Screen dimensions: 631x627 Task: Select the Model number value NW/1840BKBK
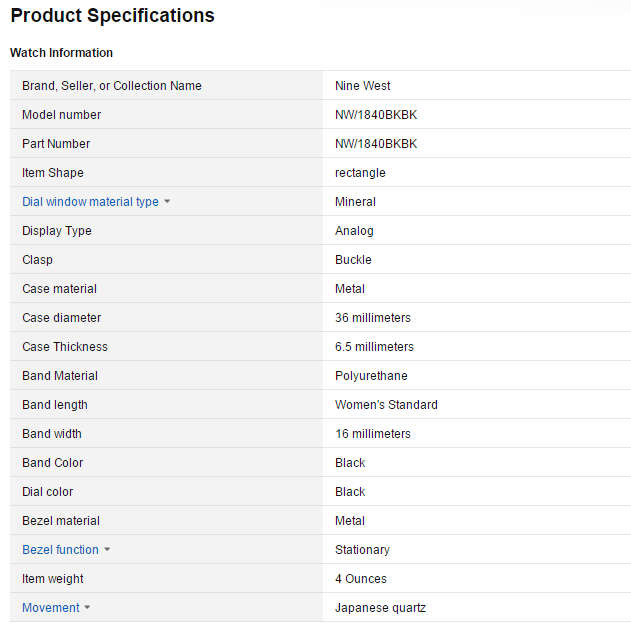pyautogui.click(x=376, y=115)
